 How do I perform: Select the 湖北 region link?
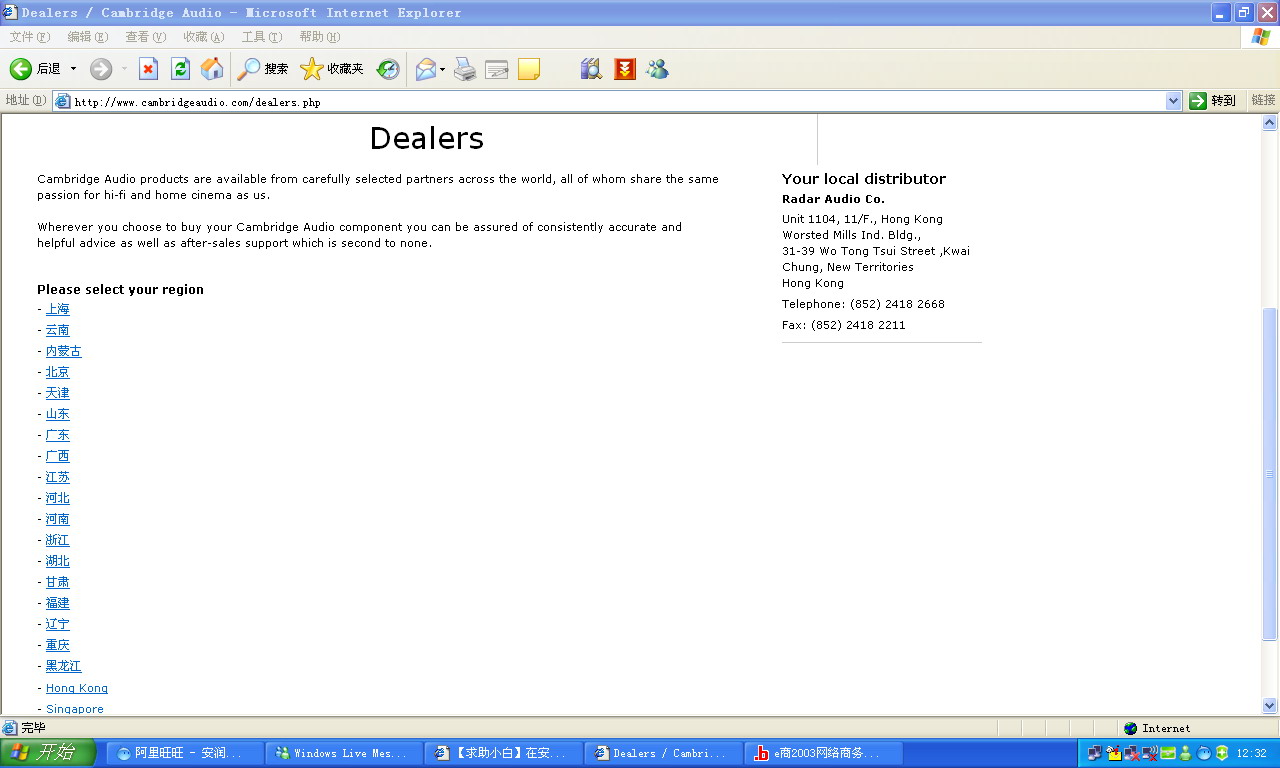coord(58,561)
